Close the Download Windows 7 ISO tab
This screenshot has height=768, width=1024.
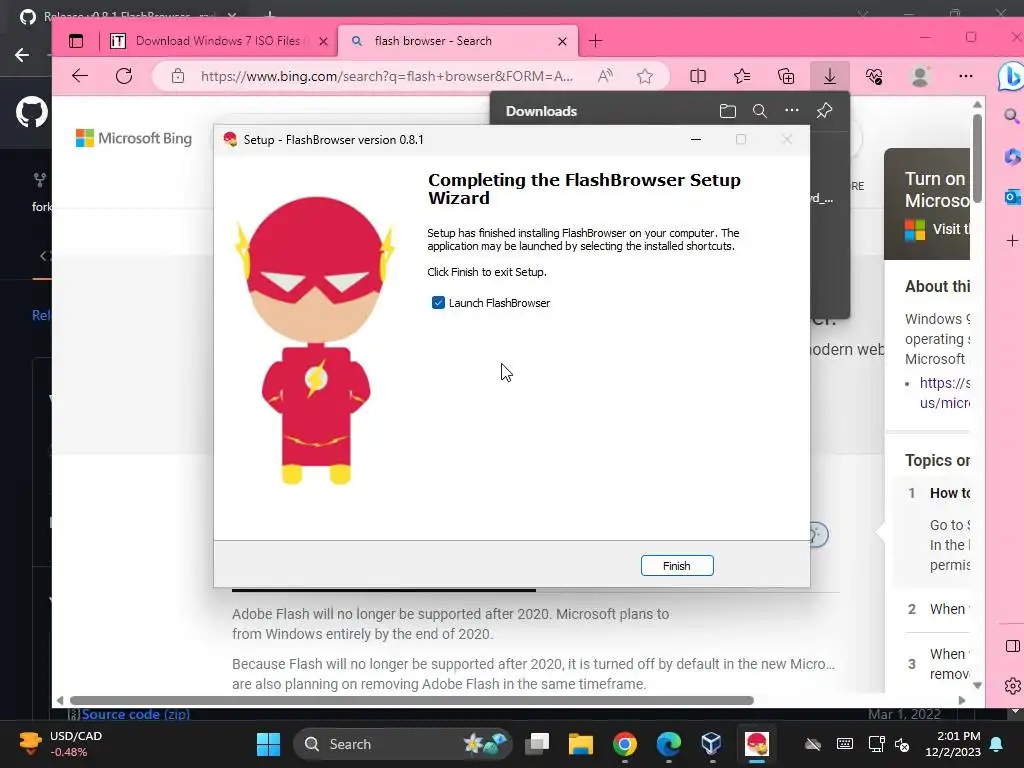[323, 41]
